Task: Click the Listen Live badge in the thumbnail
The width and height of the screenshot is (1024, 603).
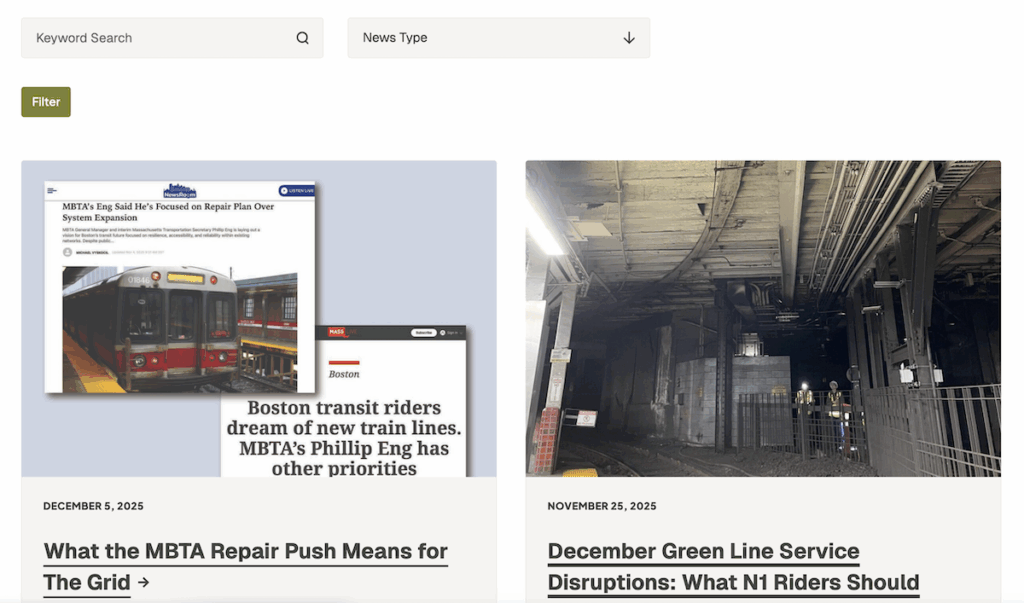Action: pyautogui.click(x=296, y=190)
